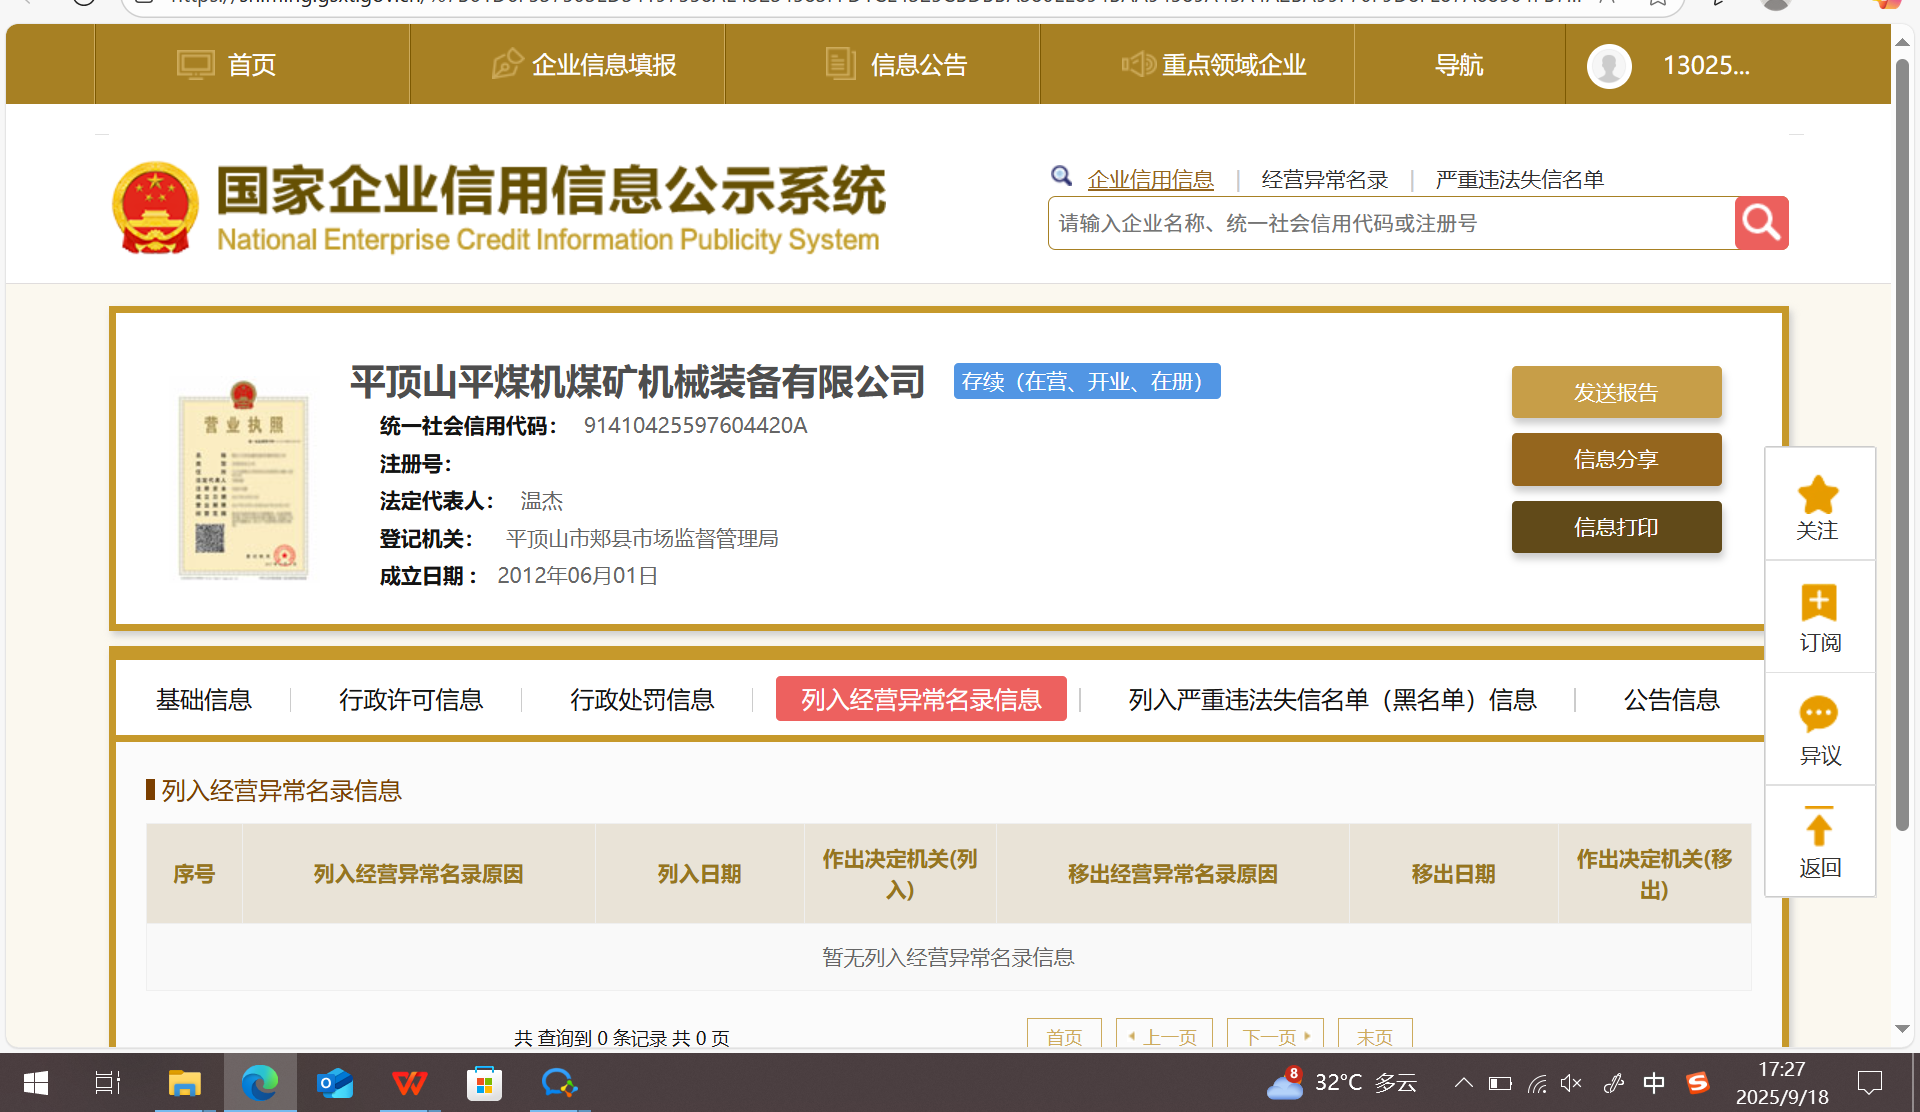Open WPS Office from the taskbar

(409, 1083)
